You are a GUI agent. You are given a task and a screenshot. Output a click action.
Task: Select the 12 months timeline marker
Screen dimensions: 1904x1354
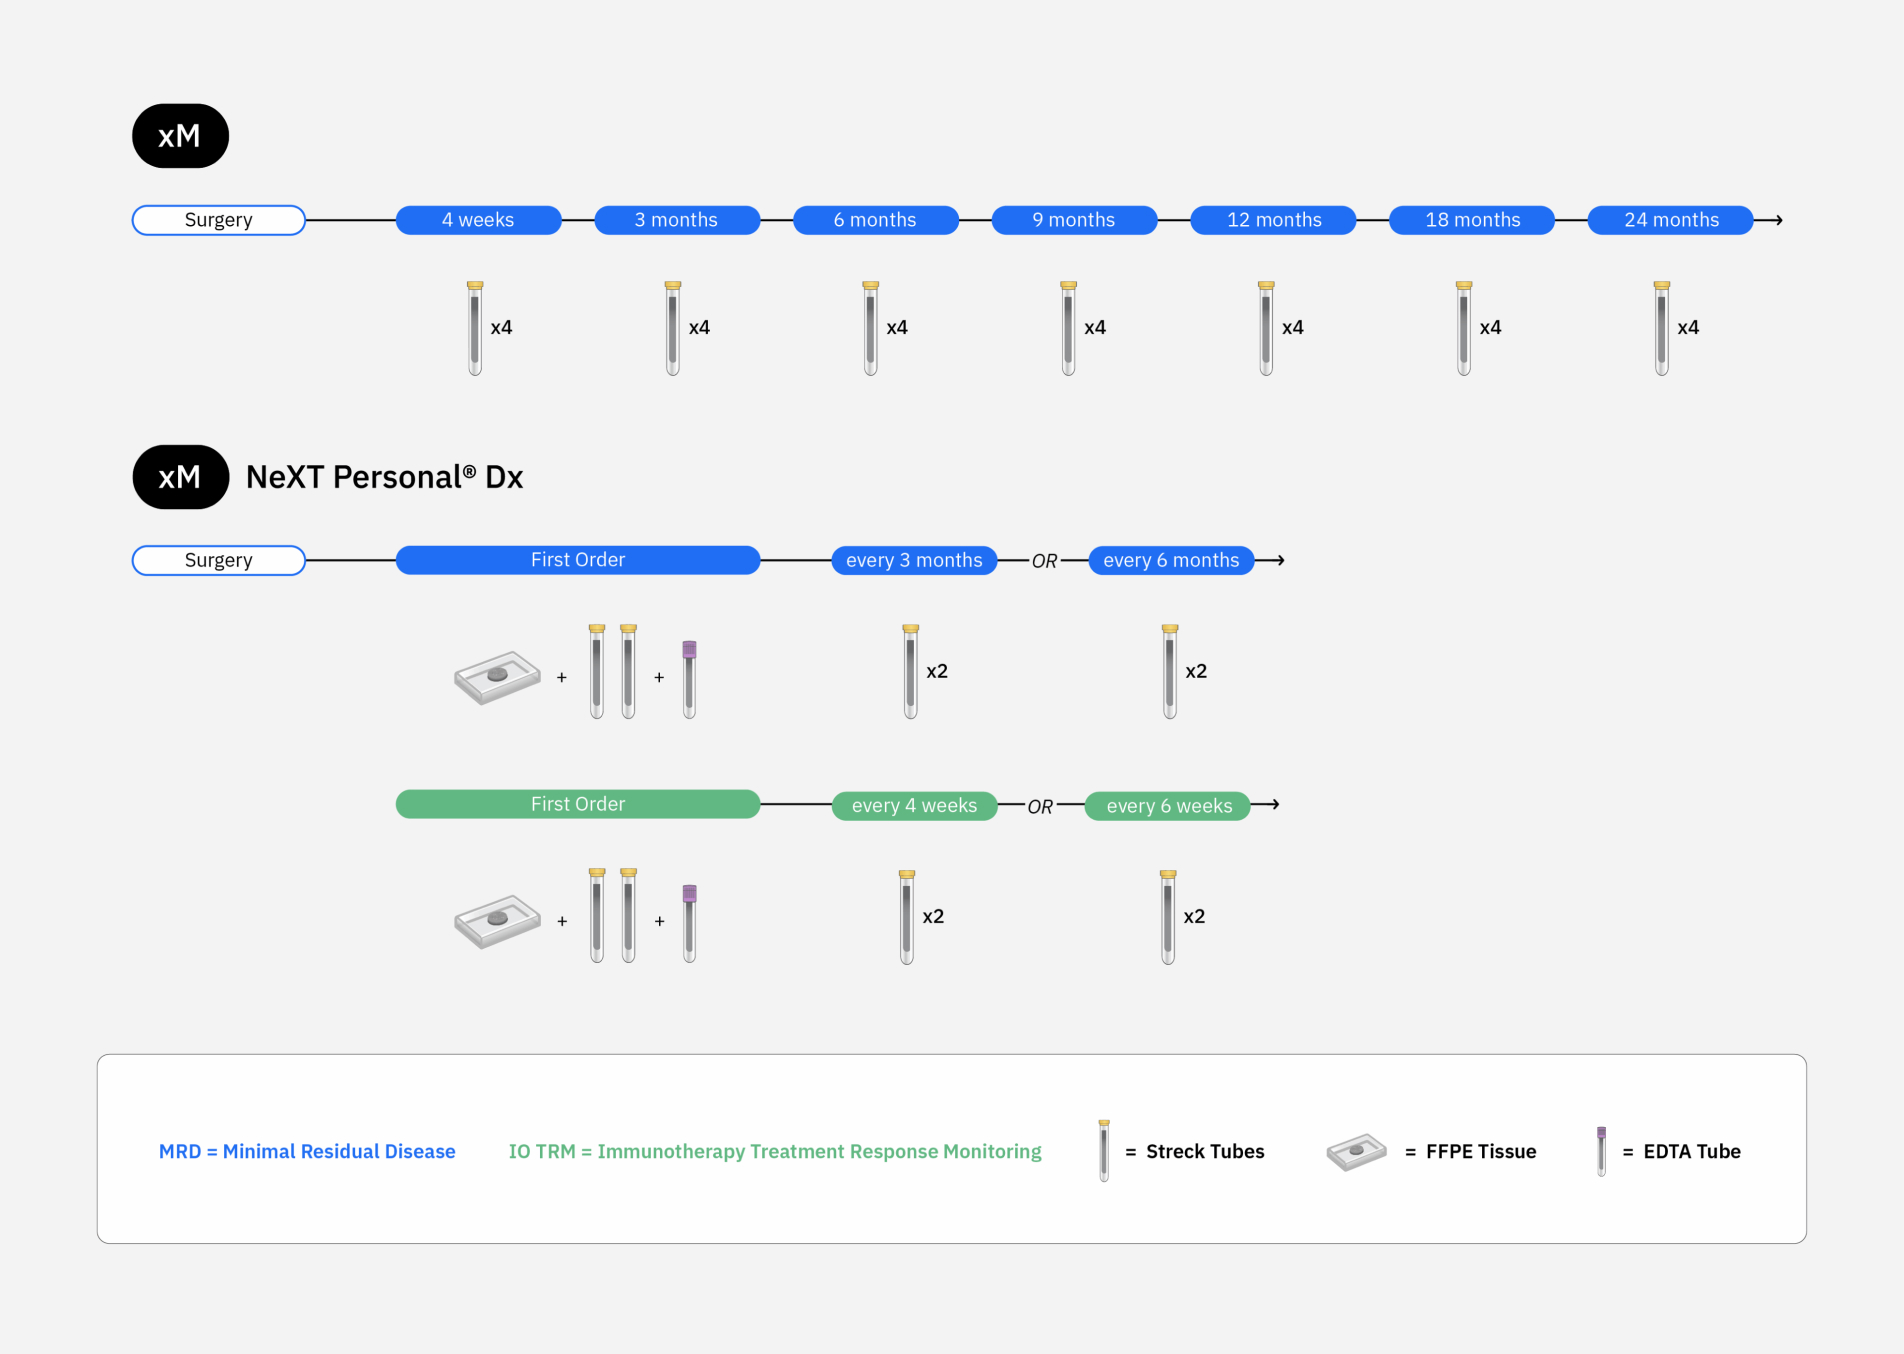click(1274, 220)
